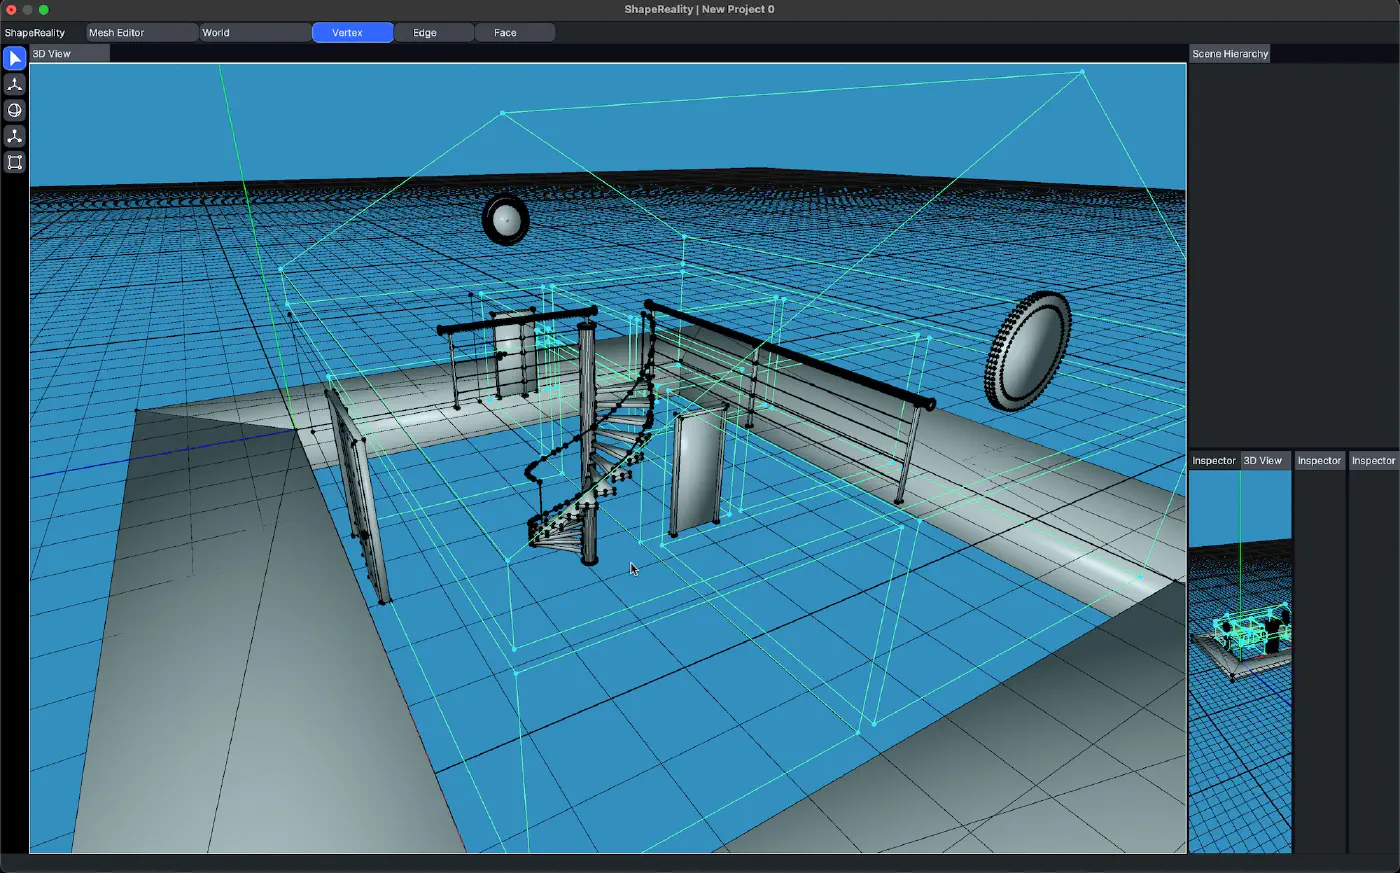Activate the move gizmo tool
Viewport: 1400px width, 873px height.
[15, 85]
